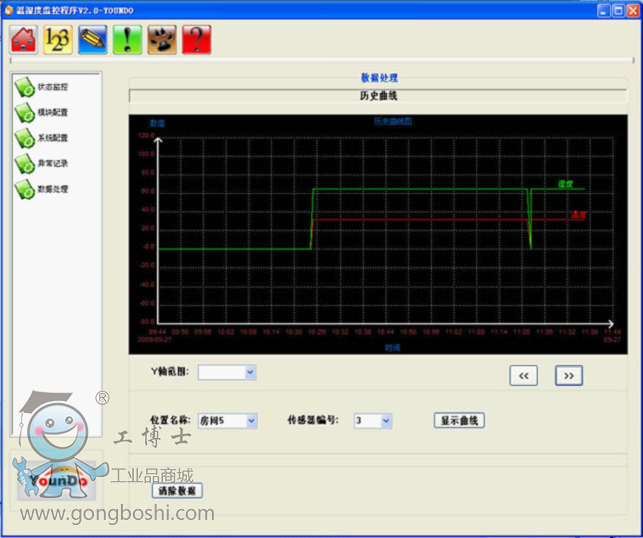Screen dimensions: 643x538
Task: Click the >> next page button
Action: pos(569,376)
